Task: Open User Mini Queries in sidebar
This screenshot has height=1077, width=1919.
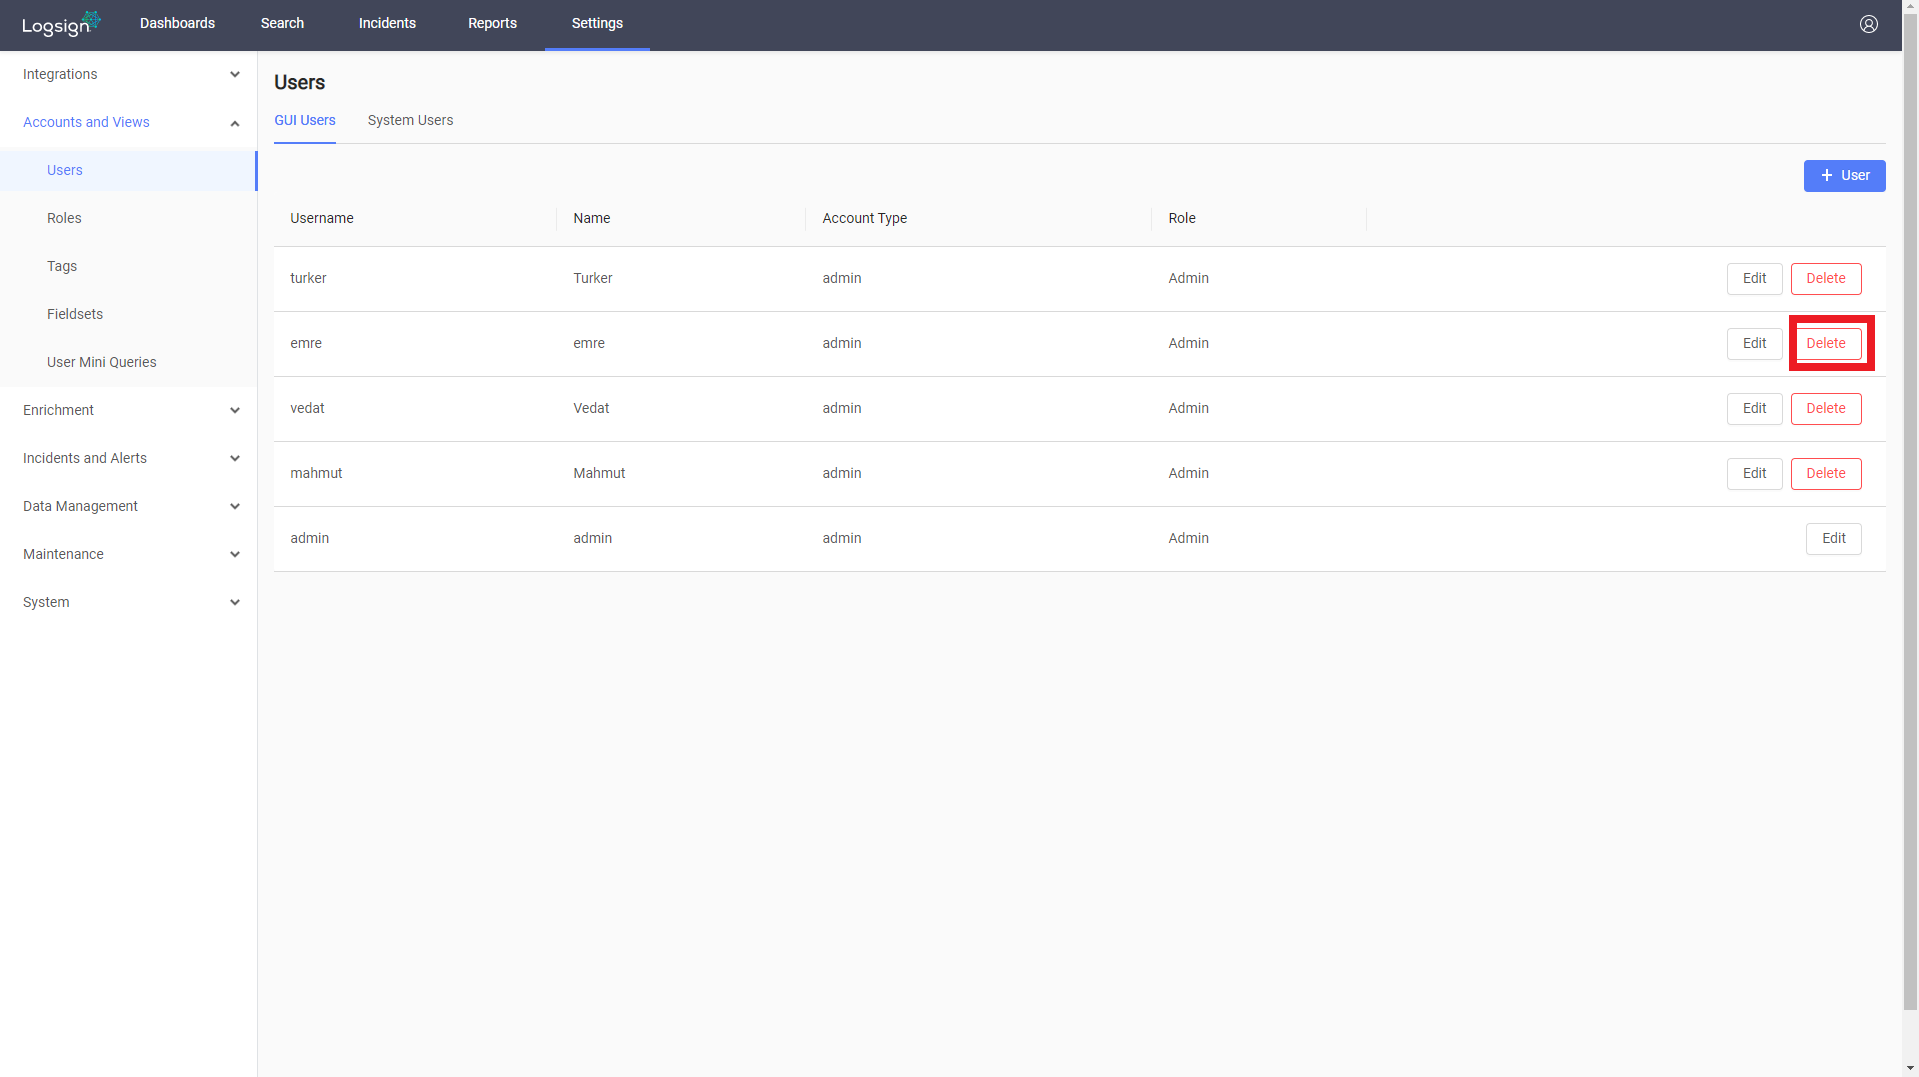Action: point(128,362)
